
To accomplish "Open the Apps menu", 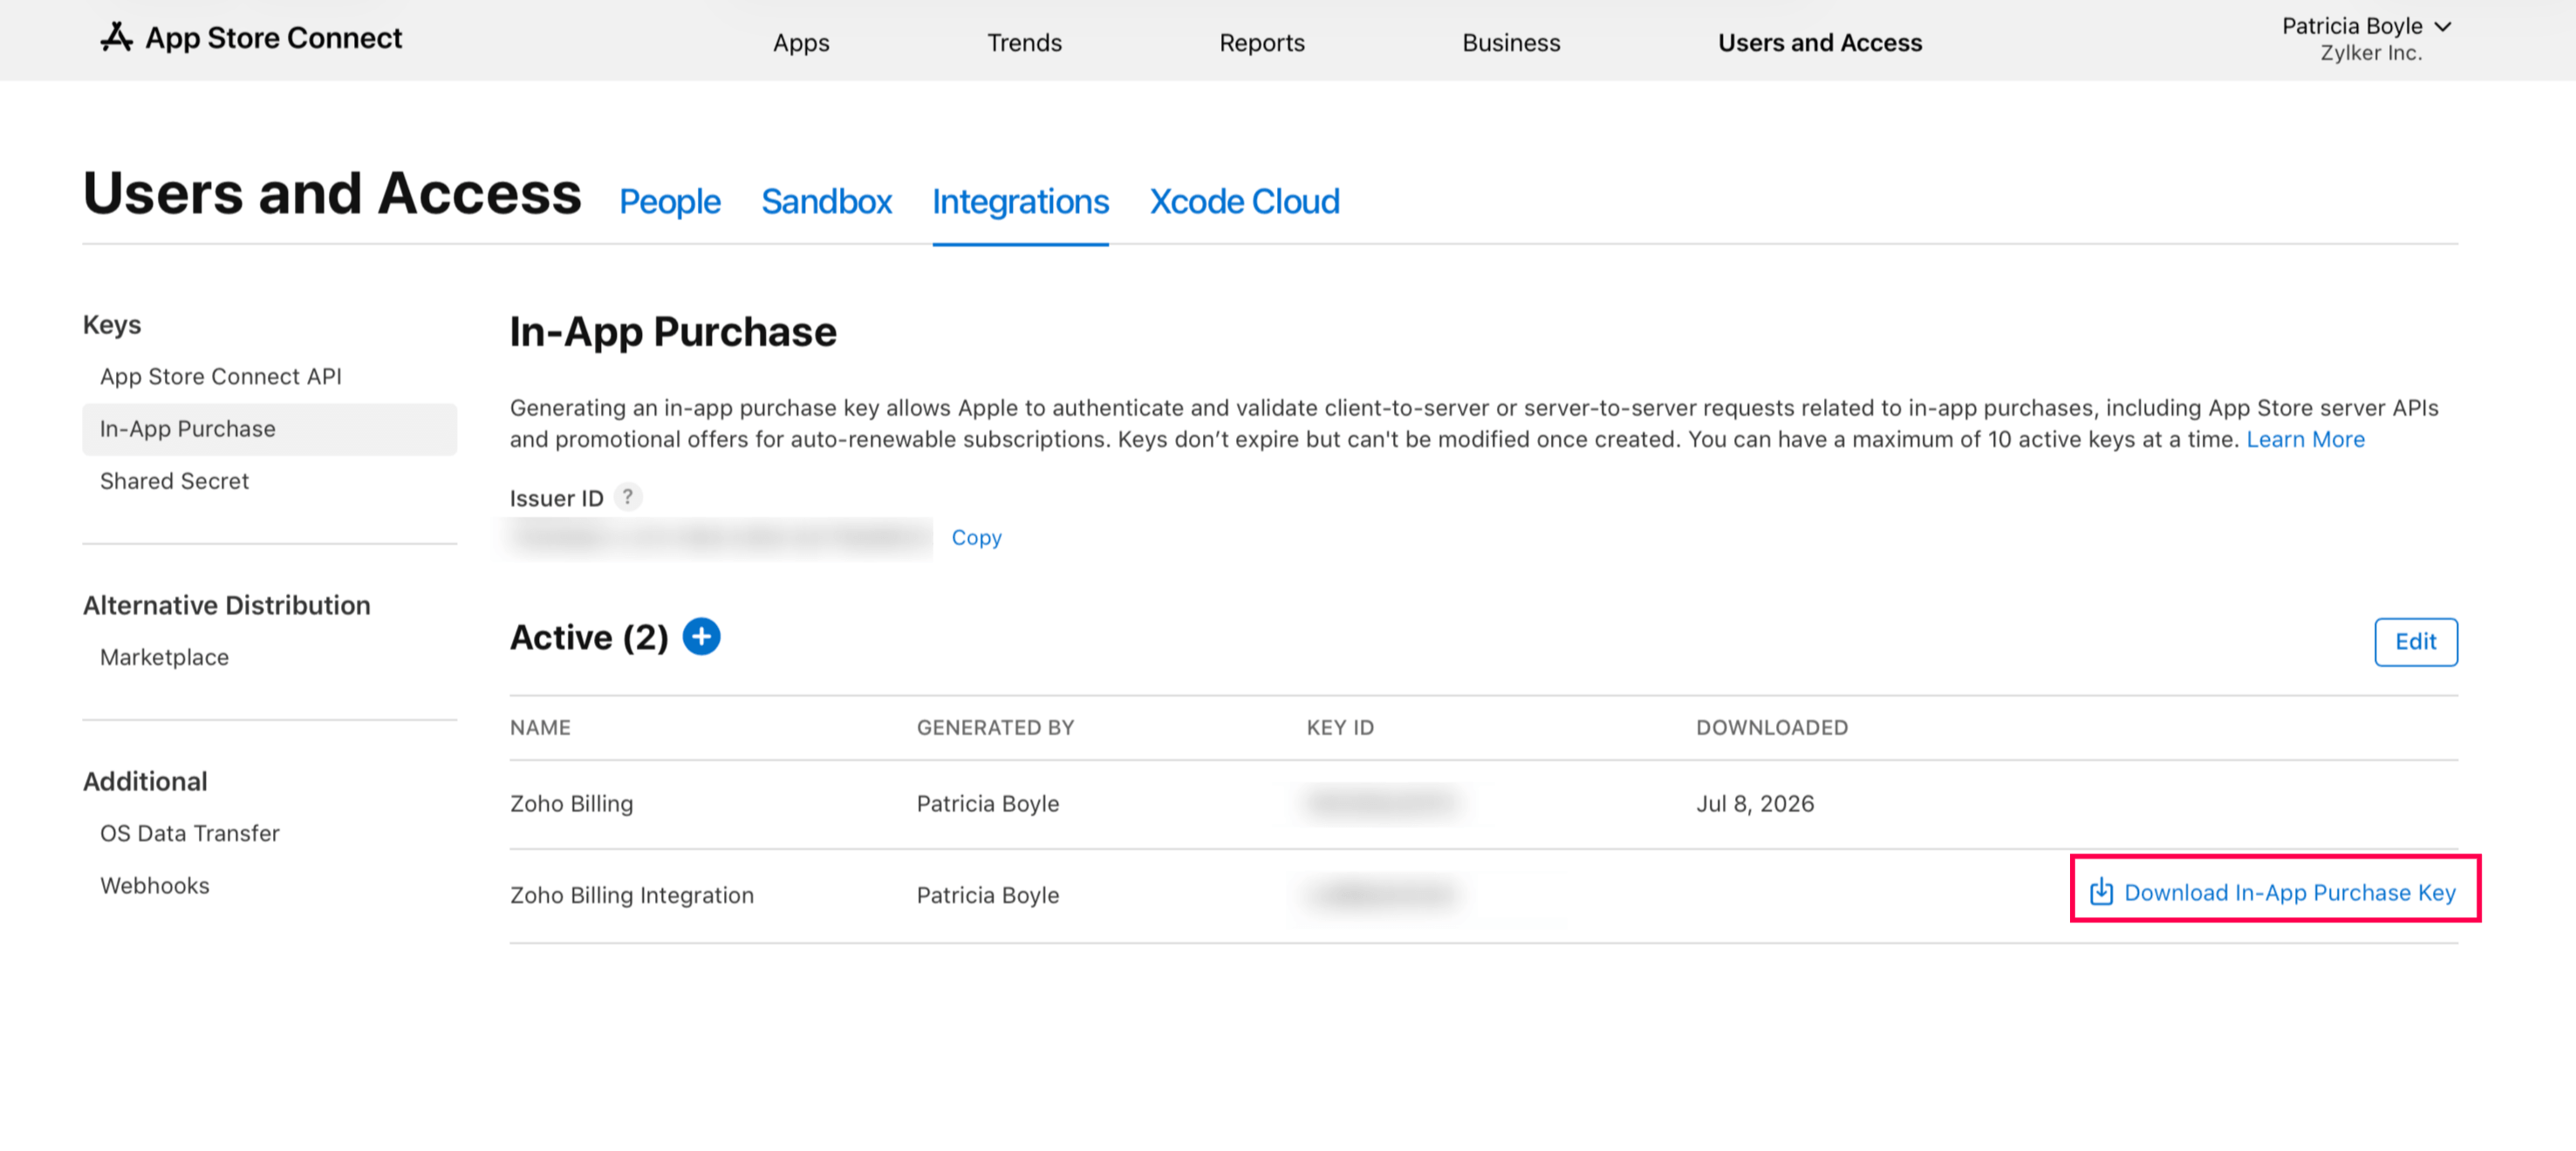I will click(x=801, y=43).
